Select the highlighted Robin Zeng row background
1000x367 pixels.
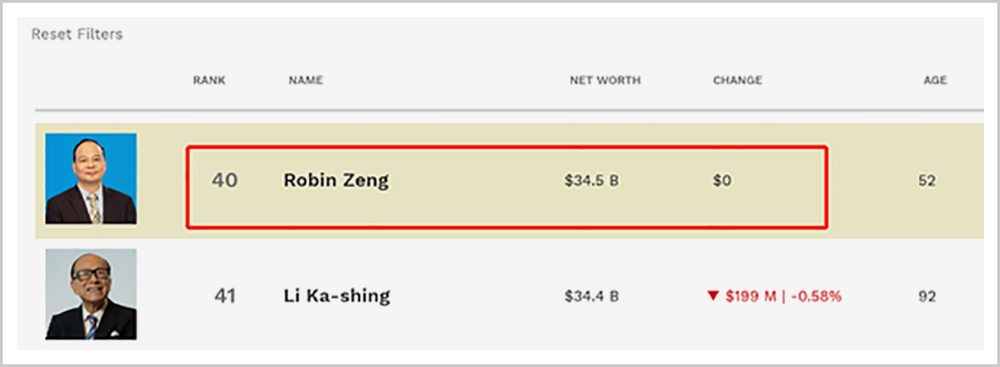click(509, 181)
